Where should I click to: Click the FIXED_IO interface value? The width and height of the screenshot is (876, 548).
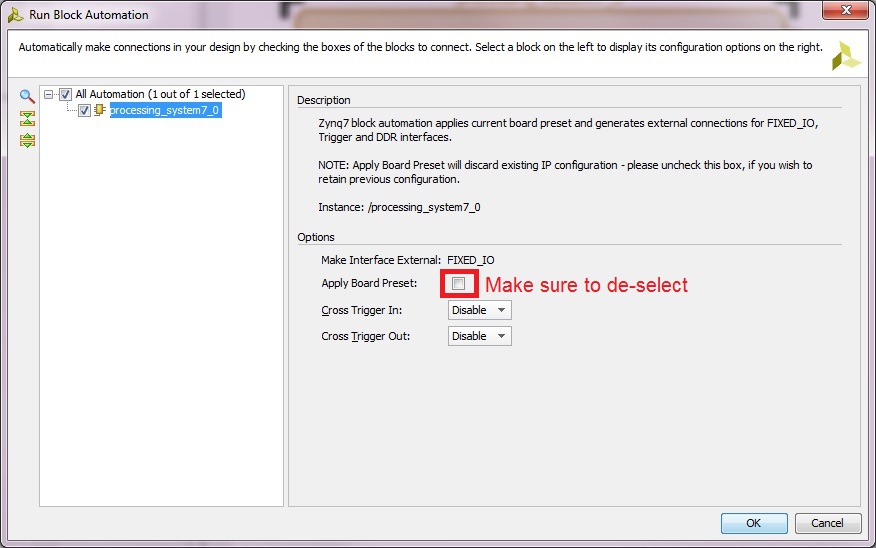coord(471,260)
